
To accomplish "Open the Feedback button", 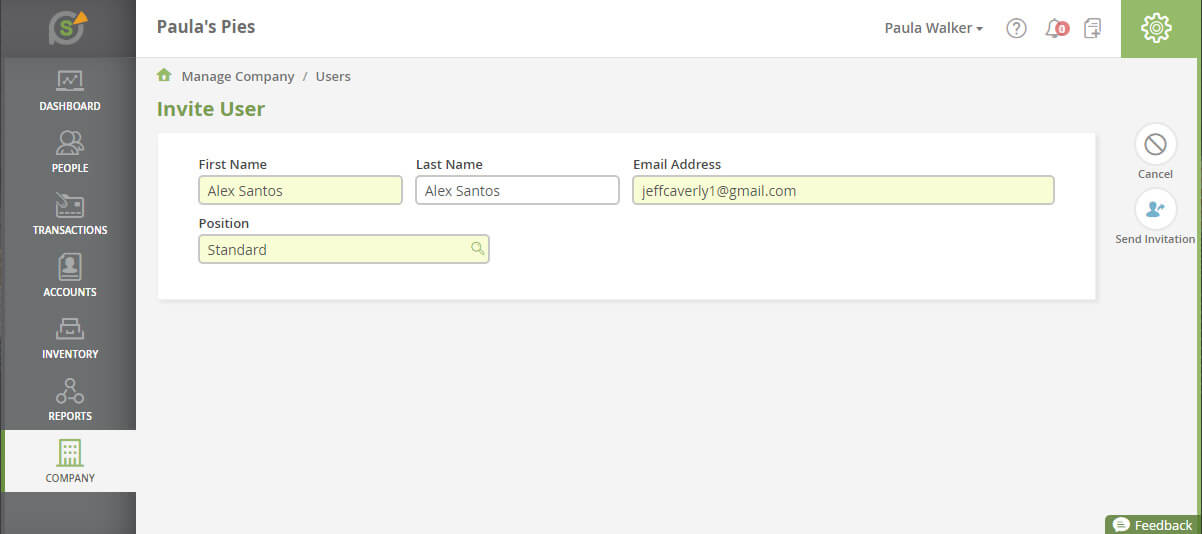I will click(x=1152, y=525).
